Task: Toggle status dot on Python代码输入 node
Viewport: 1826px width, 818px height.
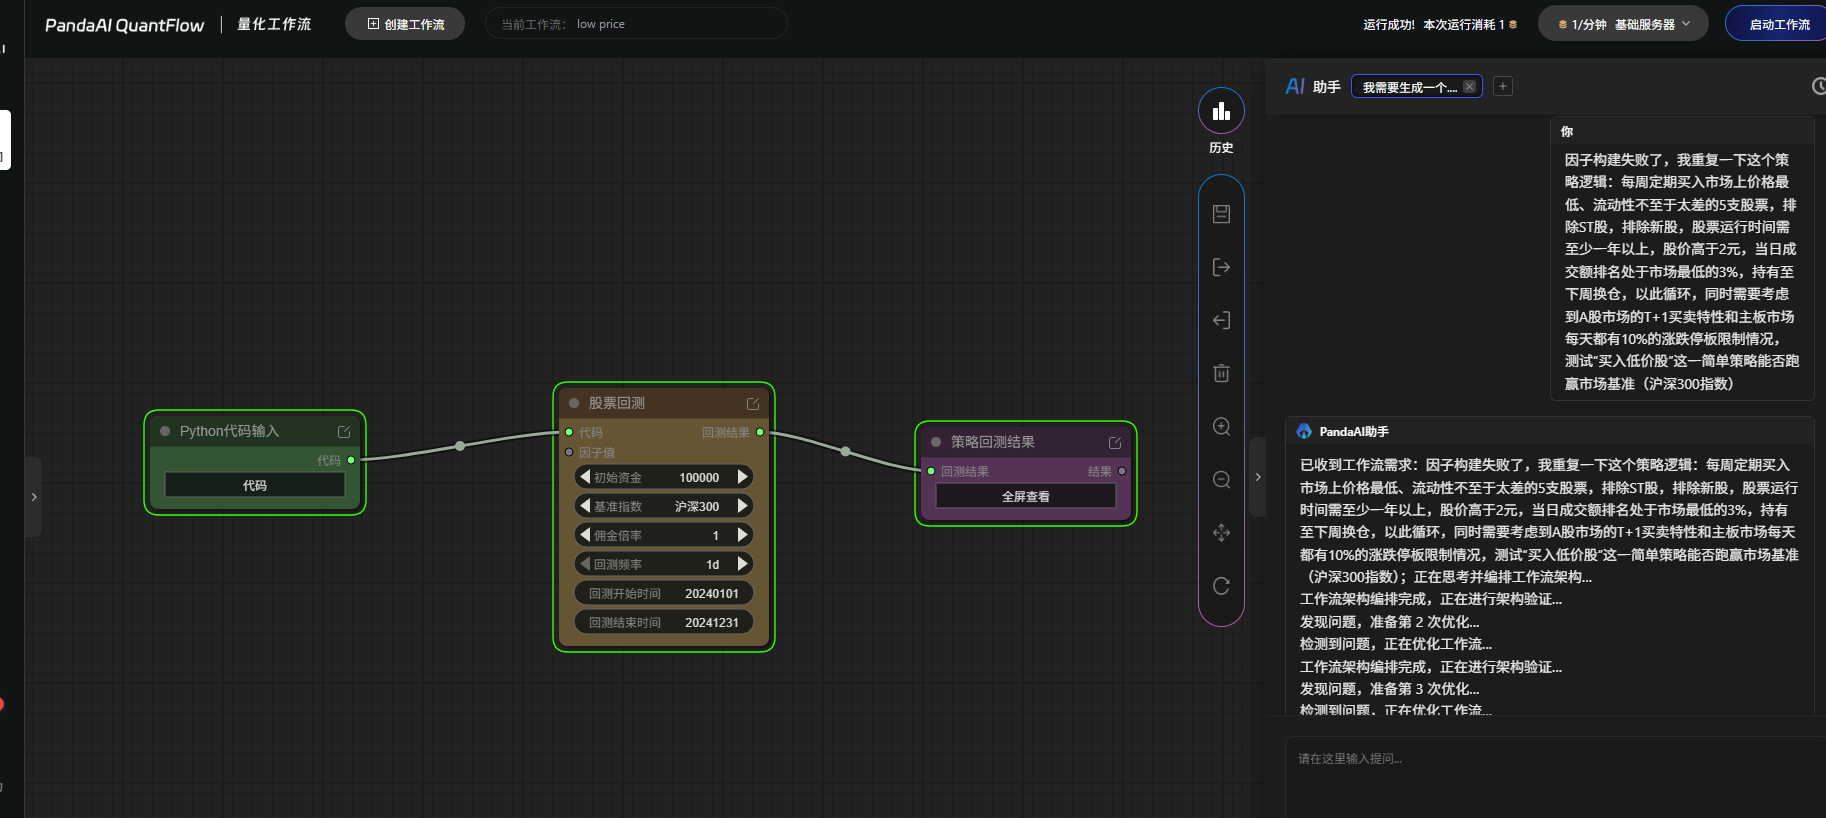Action: coord(165,431)
